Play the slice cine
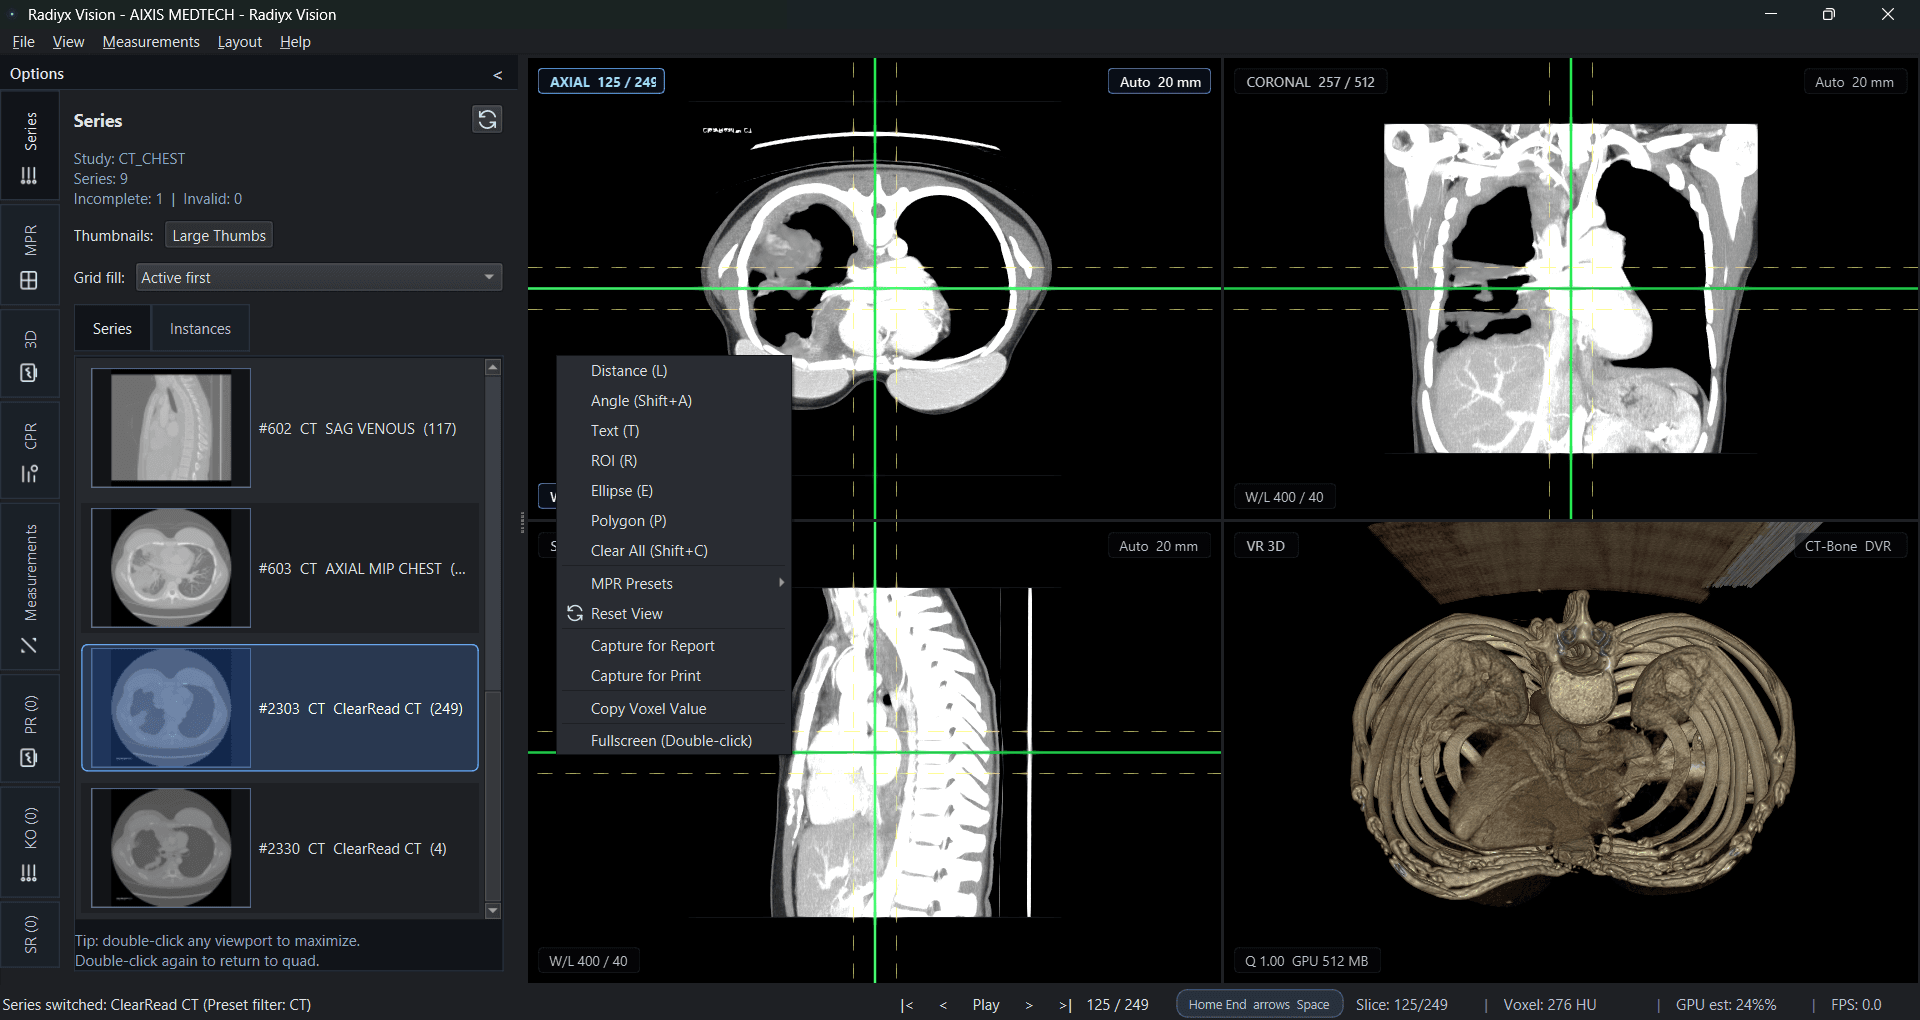The width and height of the screenshot is (1920, 1020). click(x=986, y=1005)
